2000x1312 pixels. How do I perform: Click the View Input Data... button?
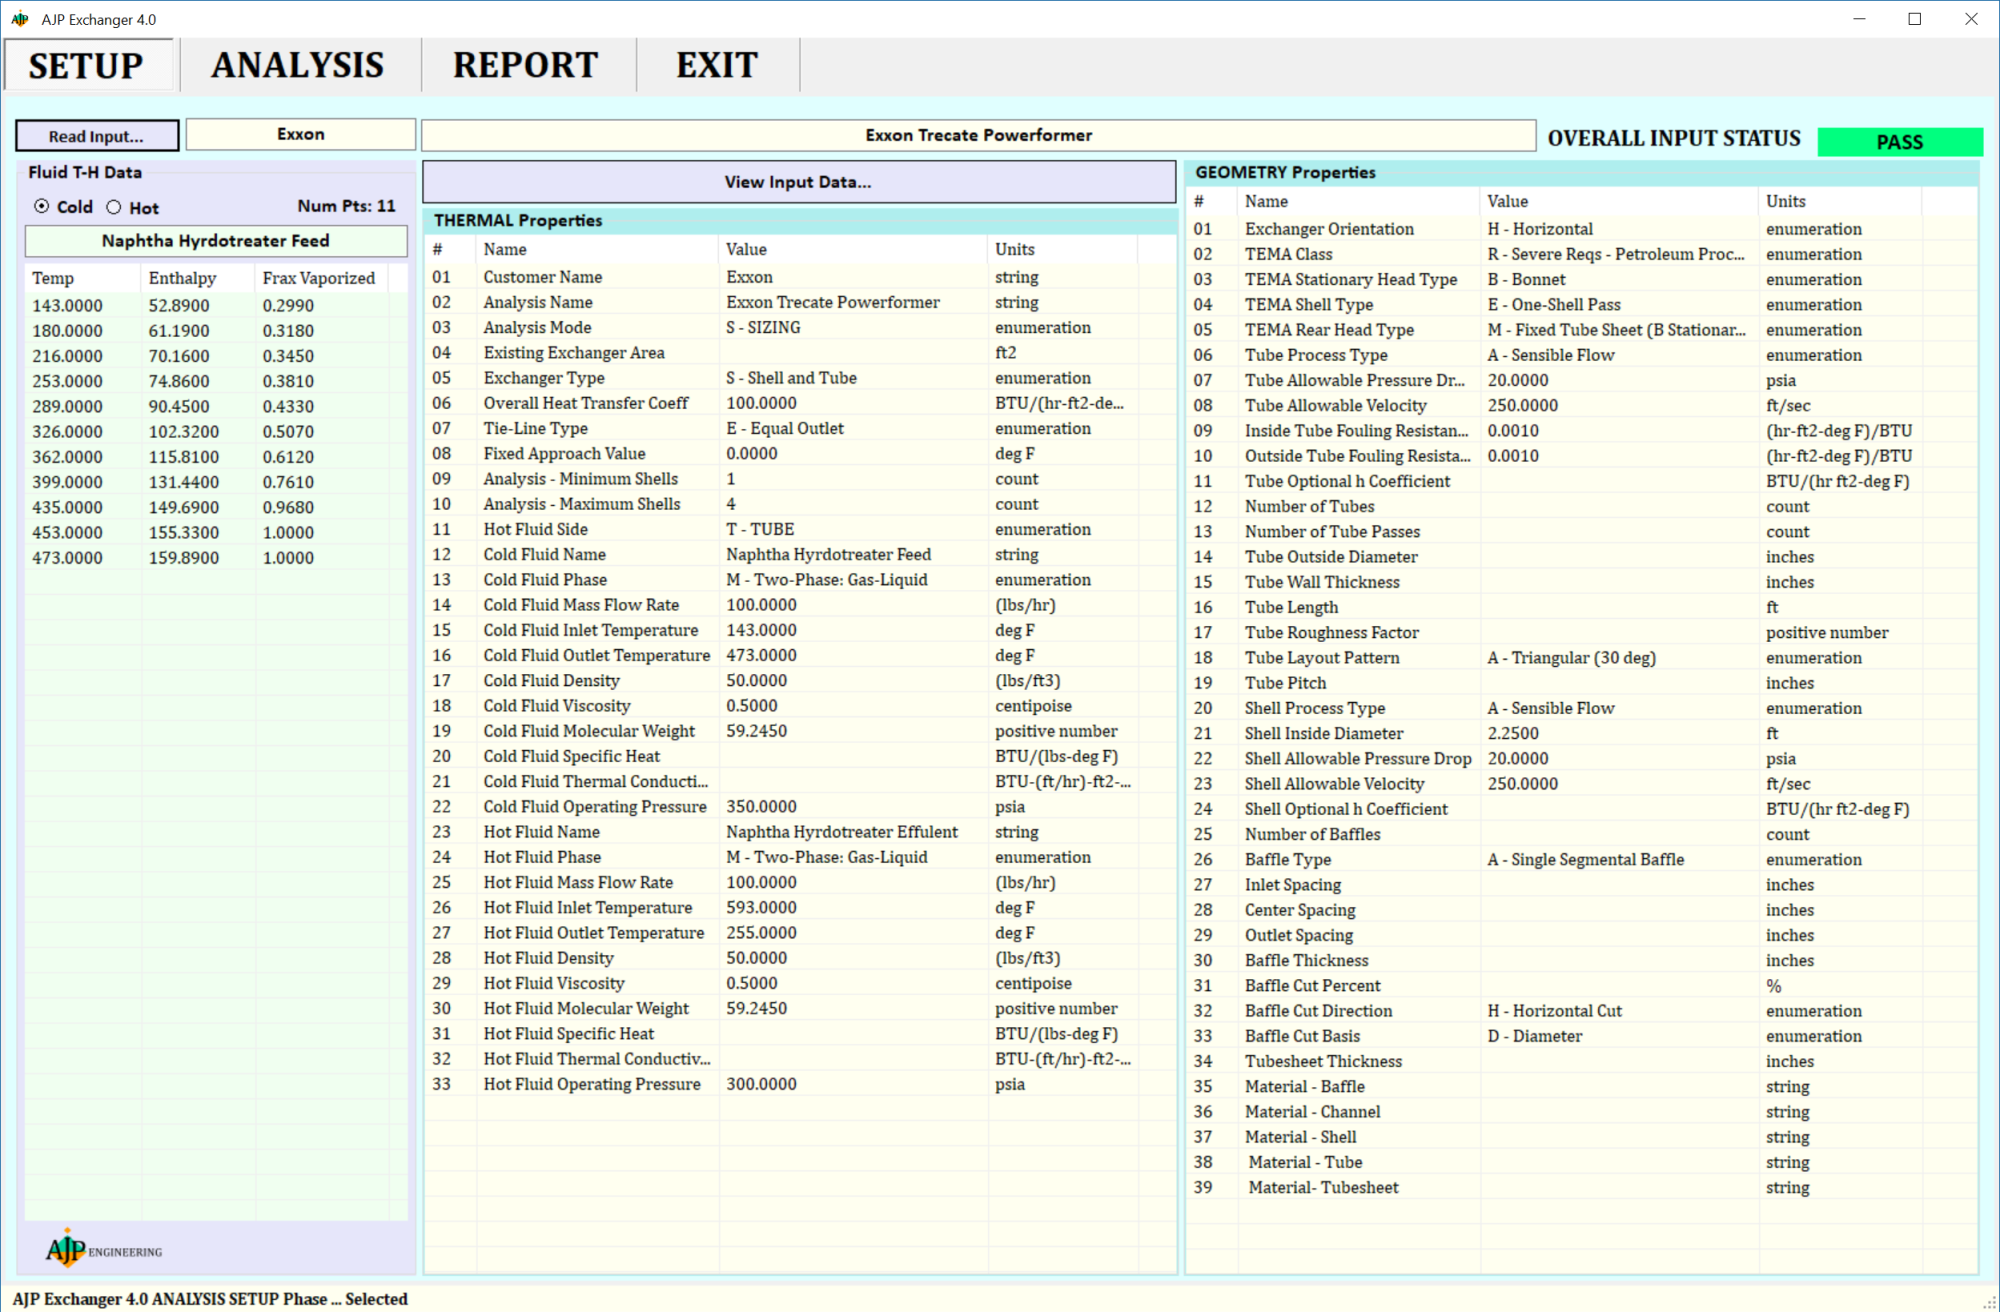pyautogui.click(x=798, y=182)
